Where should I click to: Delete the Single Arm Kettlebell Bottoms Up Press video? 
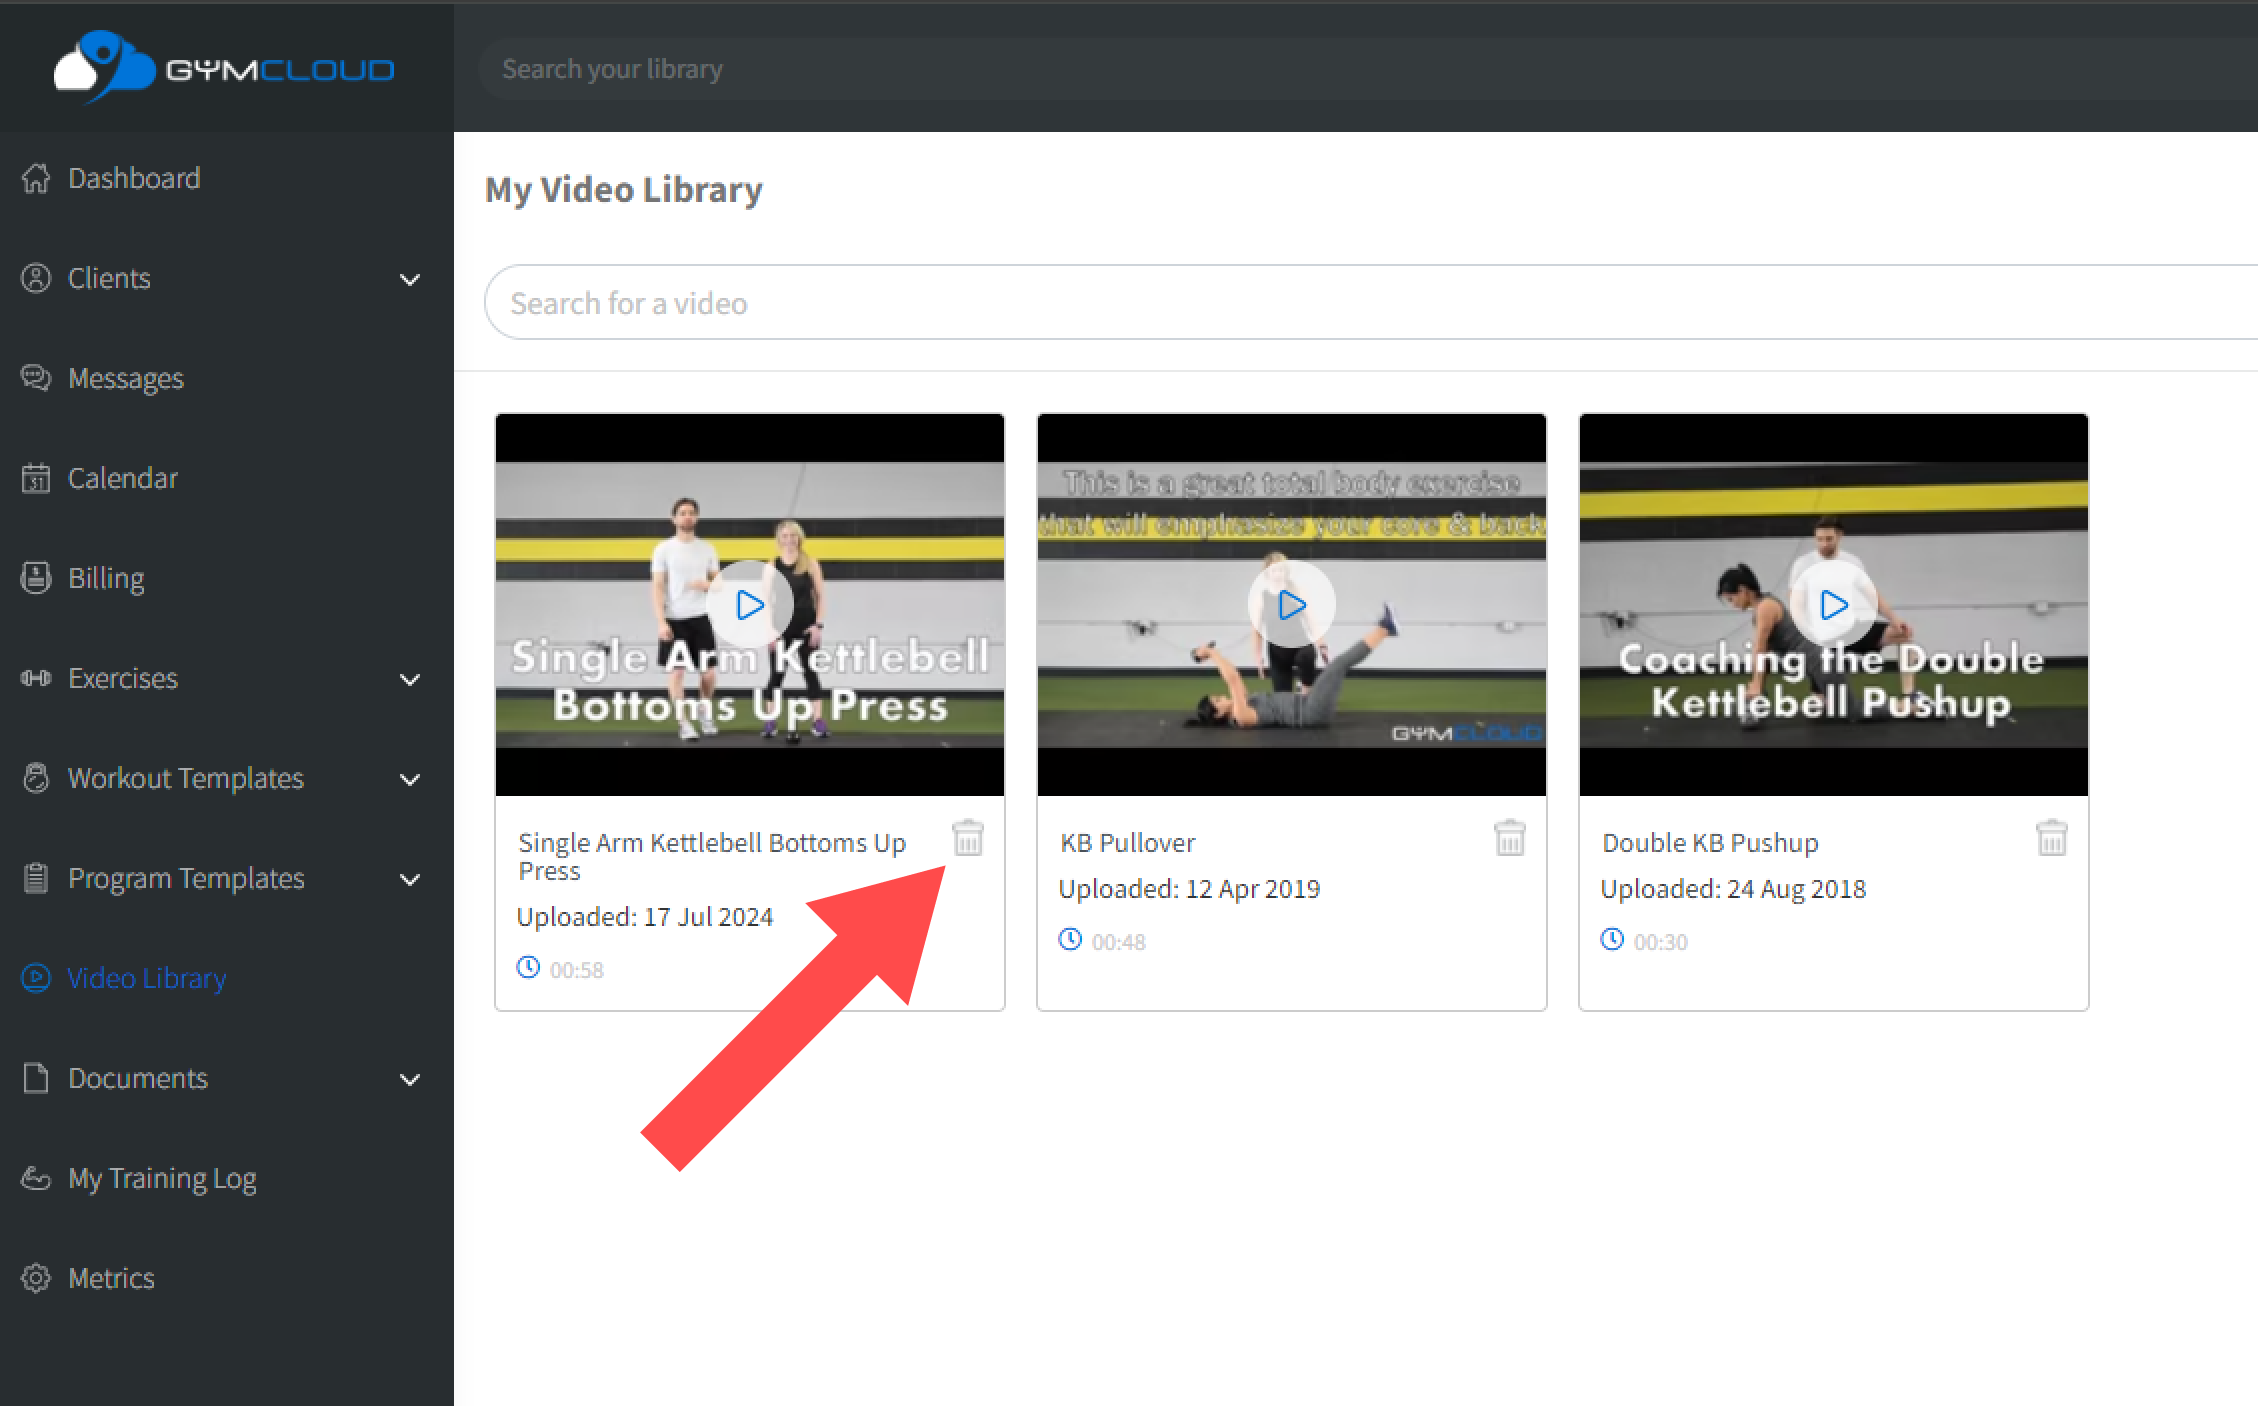click(x=967, y=838)
